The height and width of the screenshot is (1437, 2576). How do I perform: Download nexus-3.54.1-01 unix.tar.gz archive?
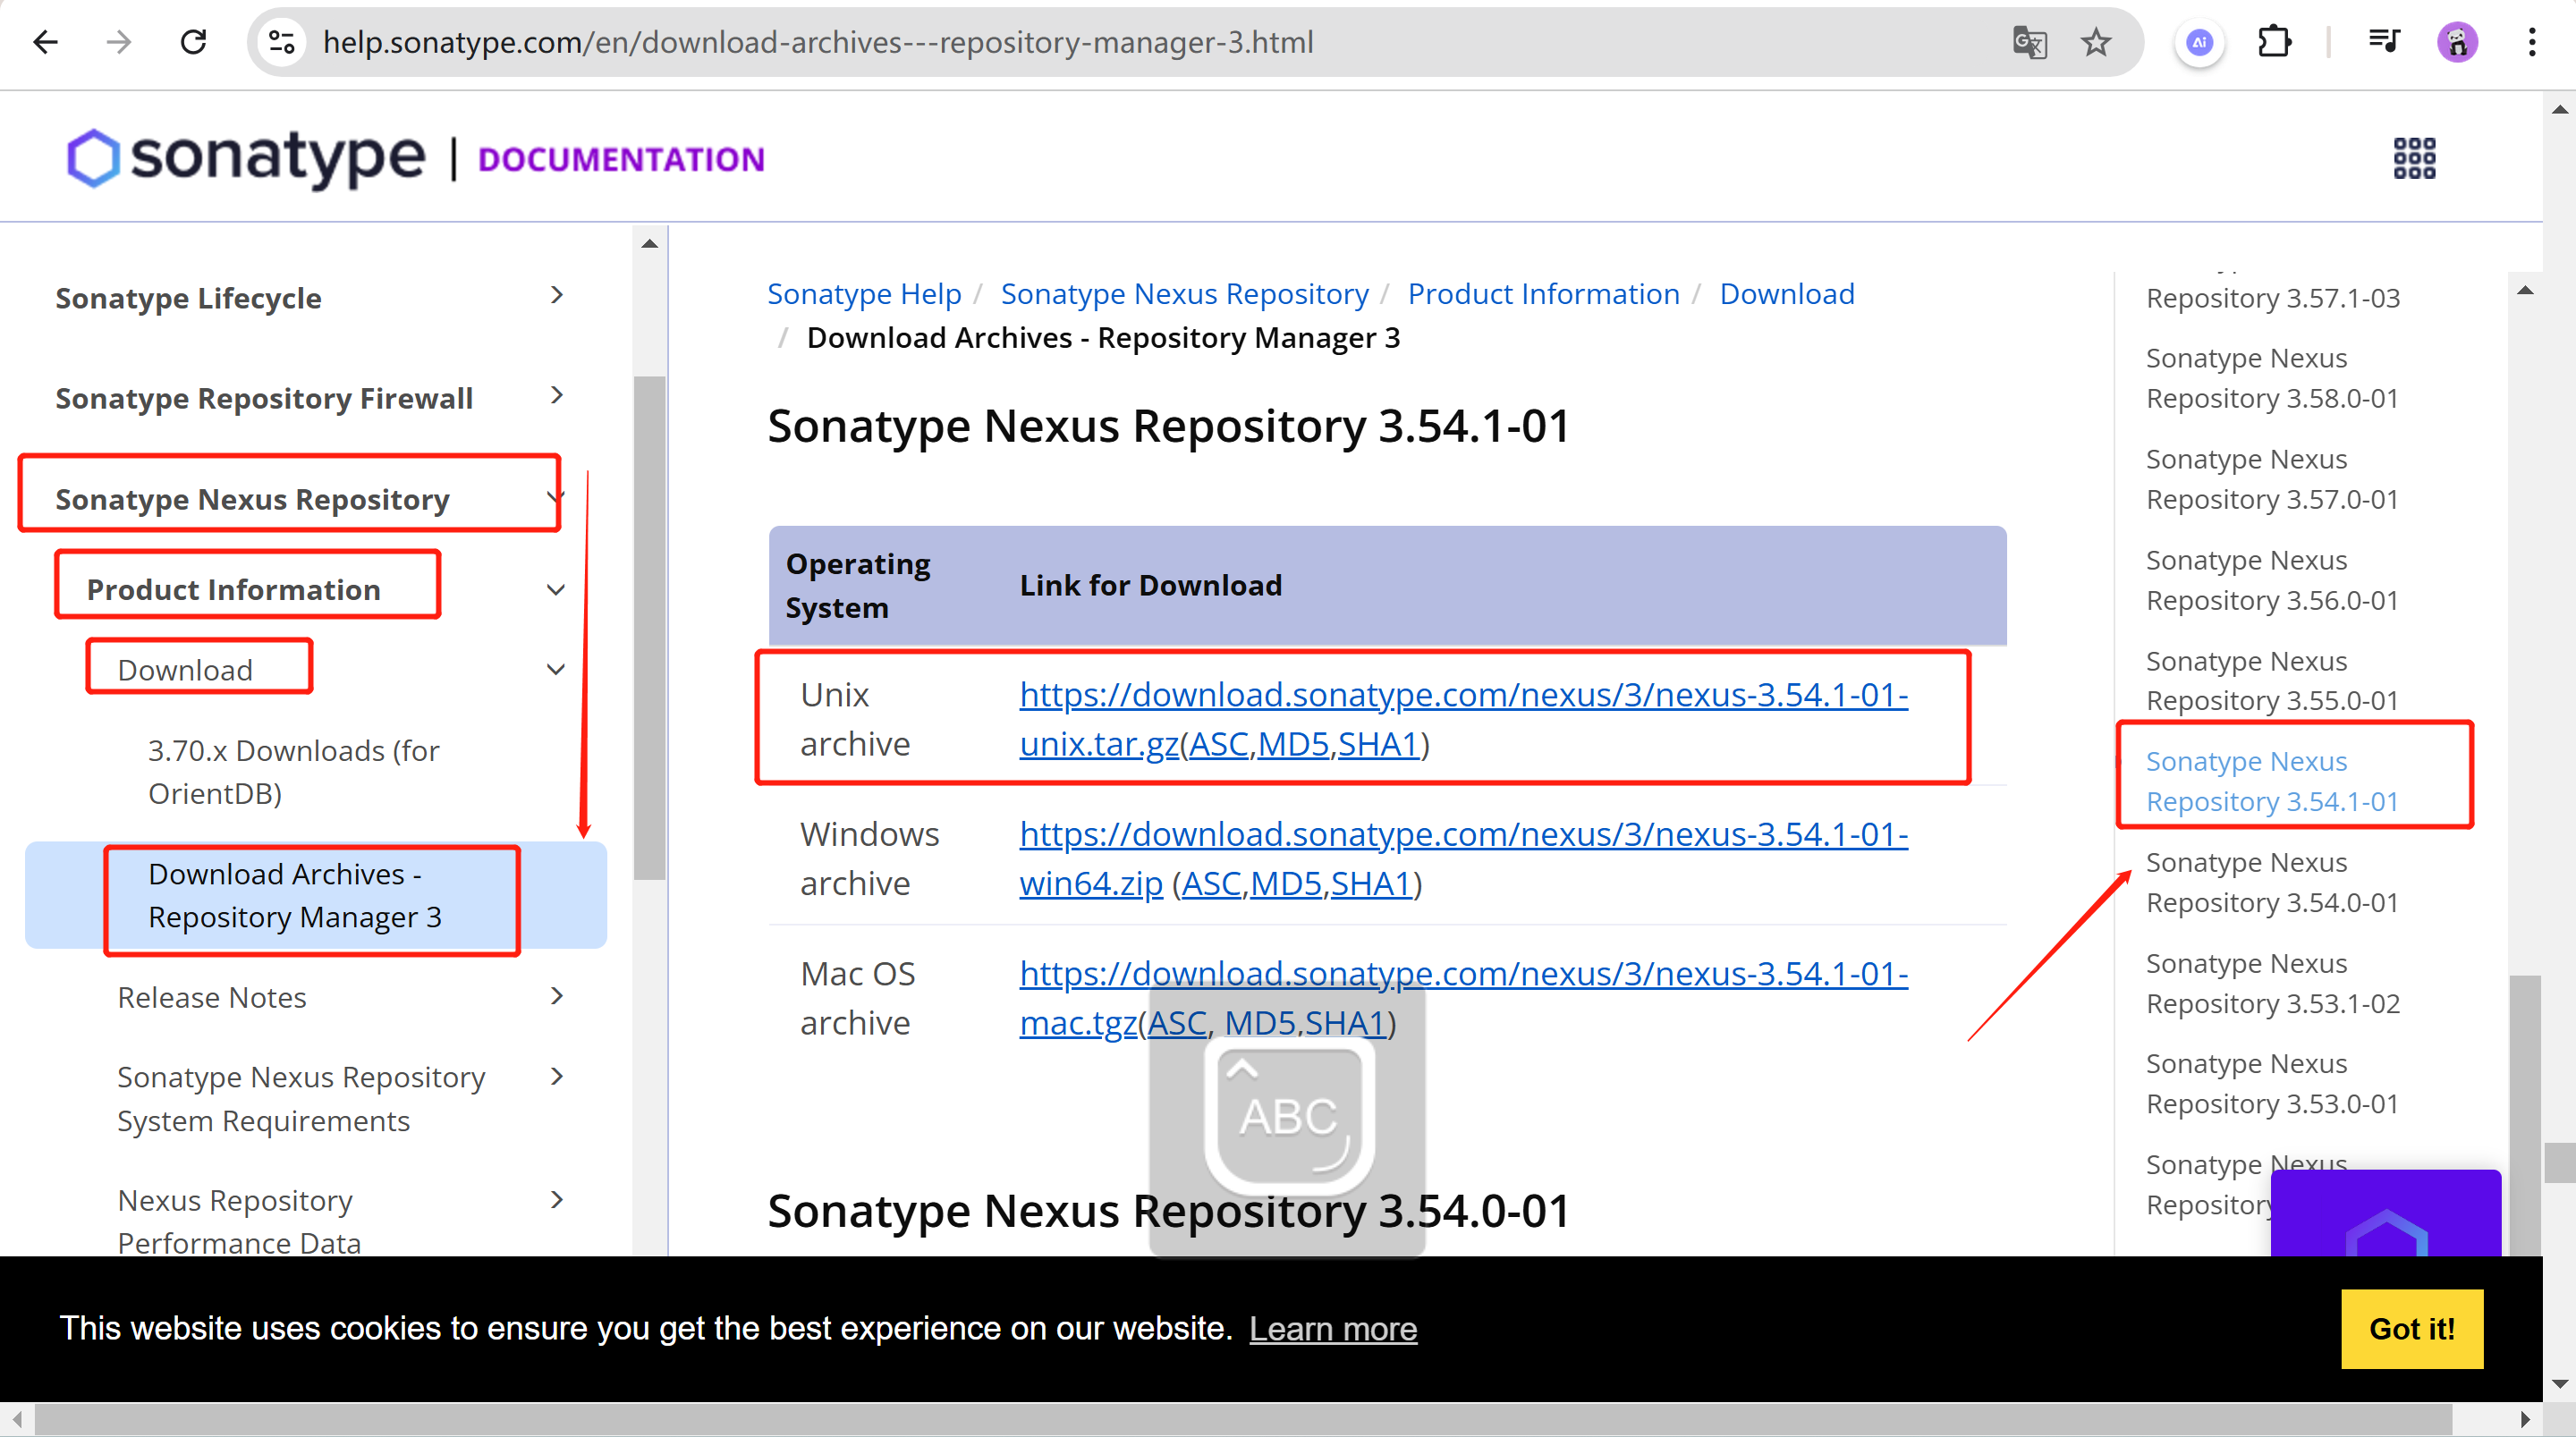click(1464, 695)
